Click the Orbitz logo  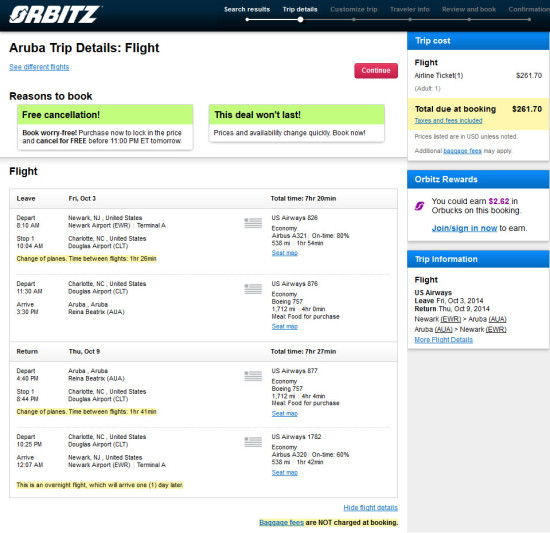coord(55,15)
